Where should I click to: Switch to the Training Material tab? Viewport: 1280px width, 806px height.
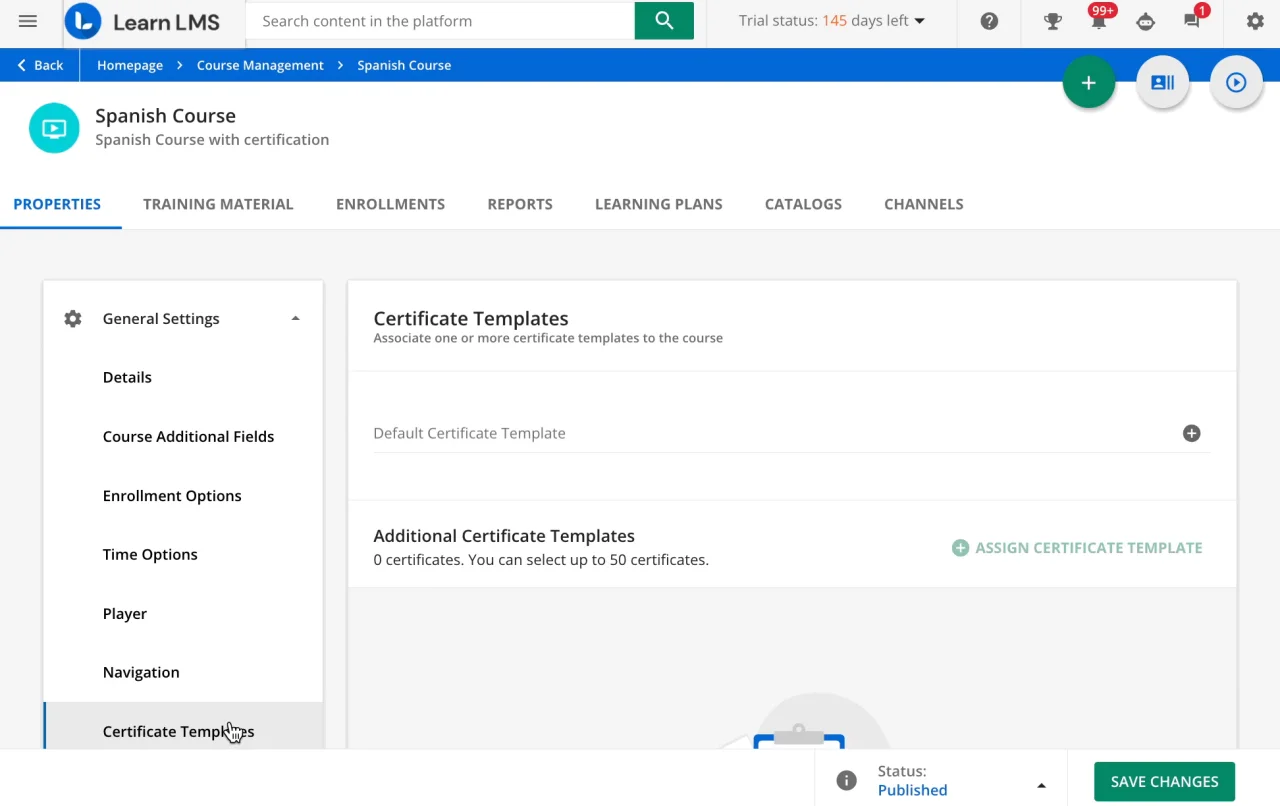coord(218,204)
